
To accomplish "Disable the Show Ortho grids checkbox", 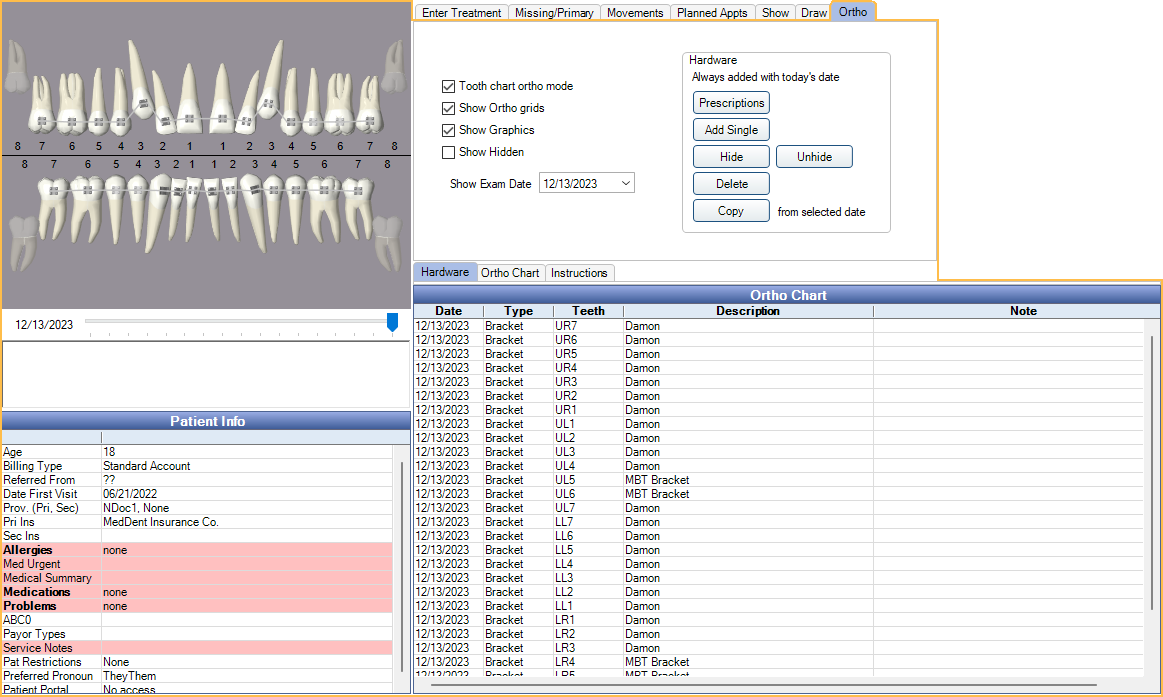I will [449, 108].
